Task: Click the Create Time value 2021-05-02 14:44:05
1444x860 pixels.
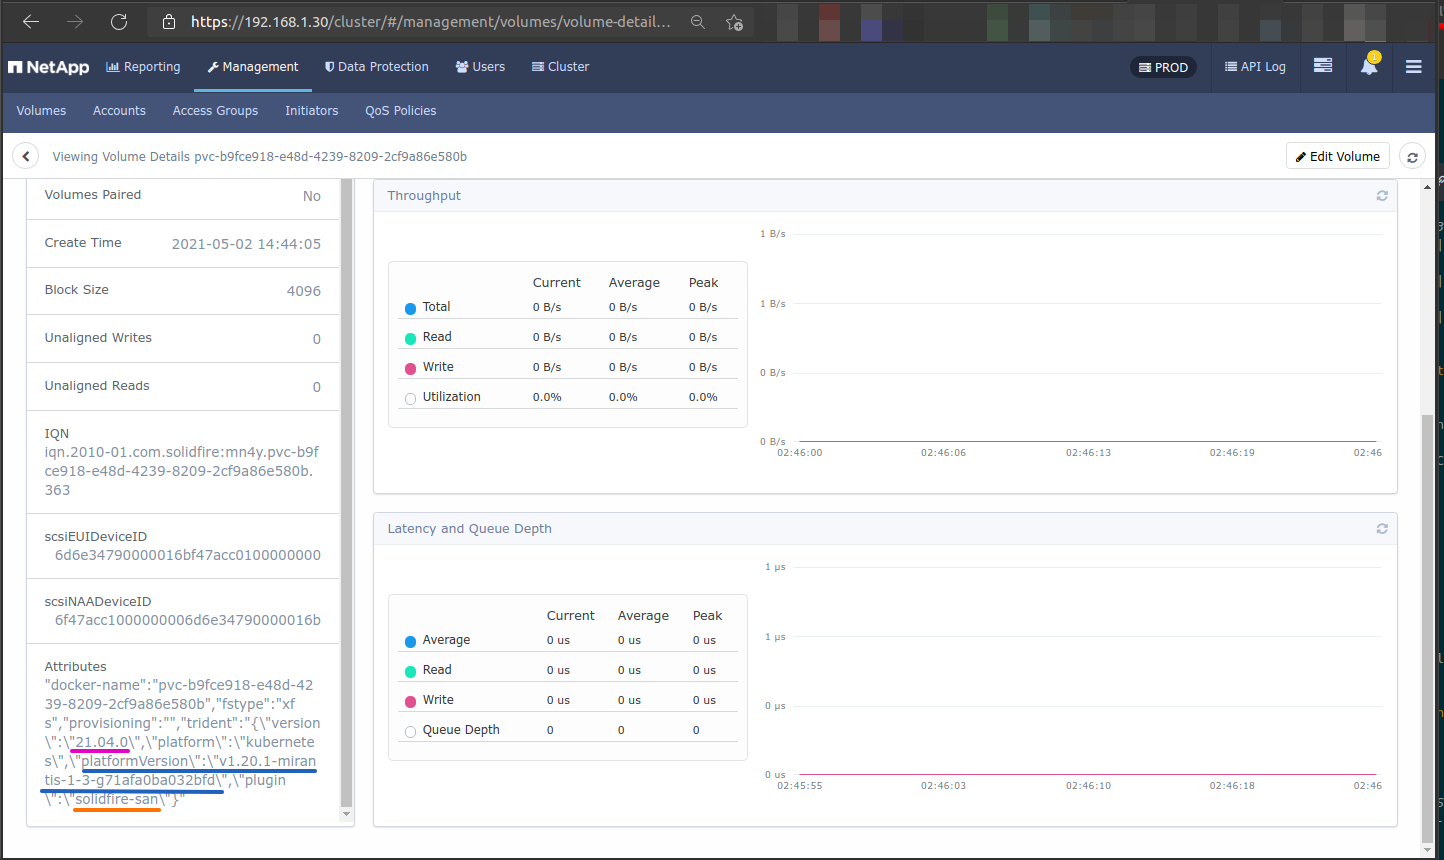Action: (x=246, y=244)
